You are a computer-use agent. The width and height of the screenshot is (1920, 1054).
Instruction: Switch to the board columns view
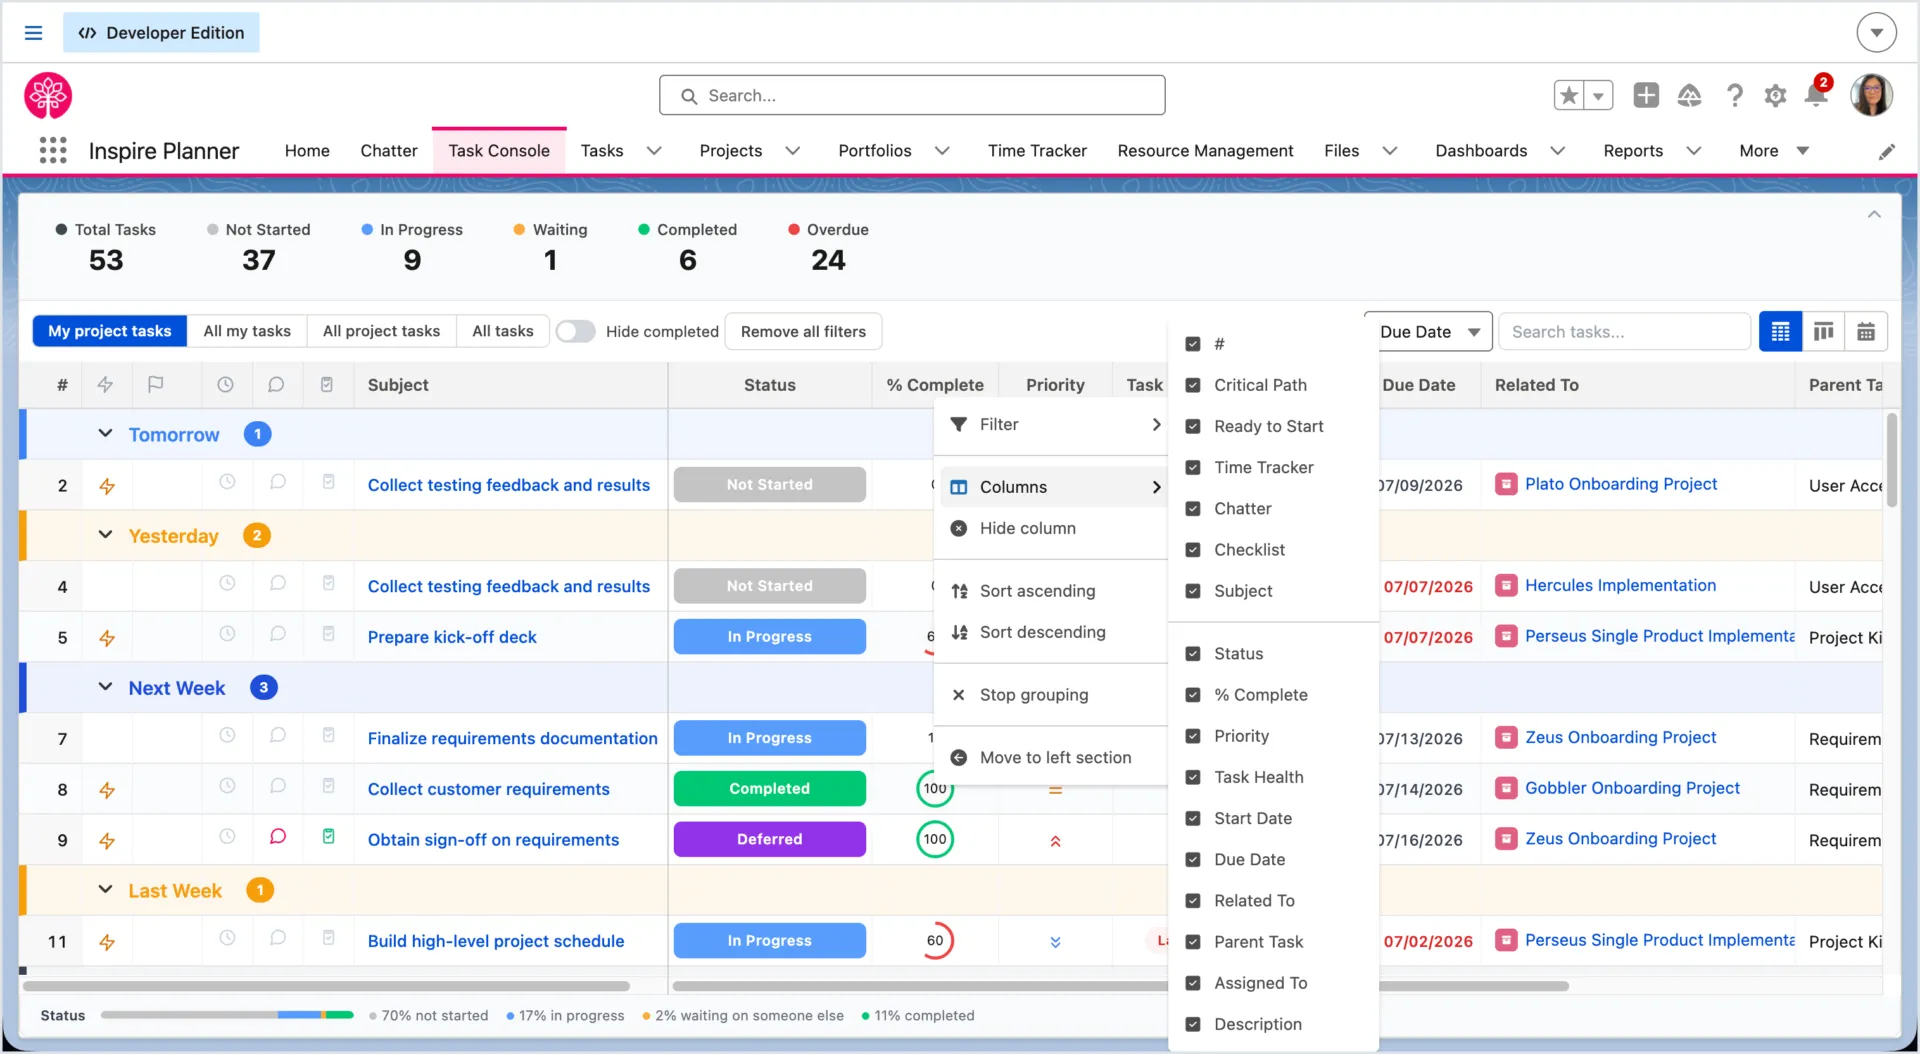coord(1823,332)
